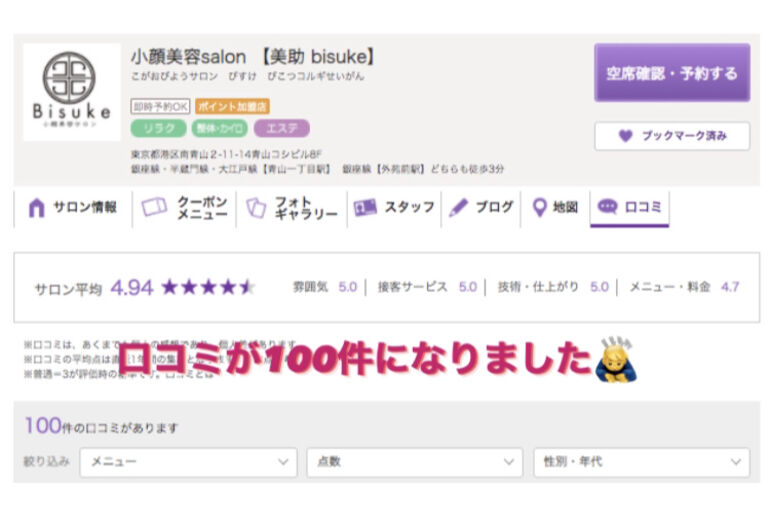This screenshot has height=510, width=770.
Task: Click the blog pencil icon
Action: coord(458,207)
